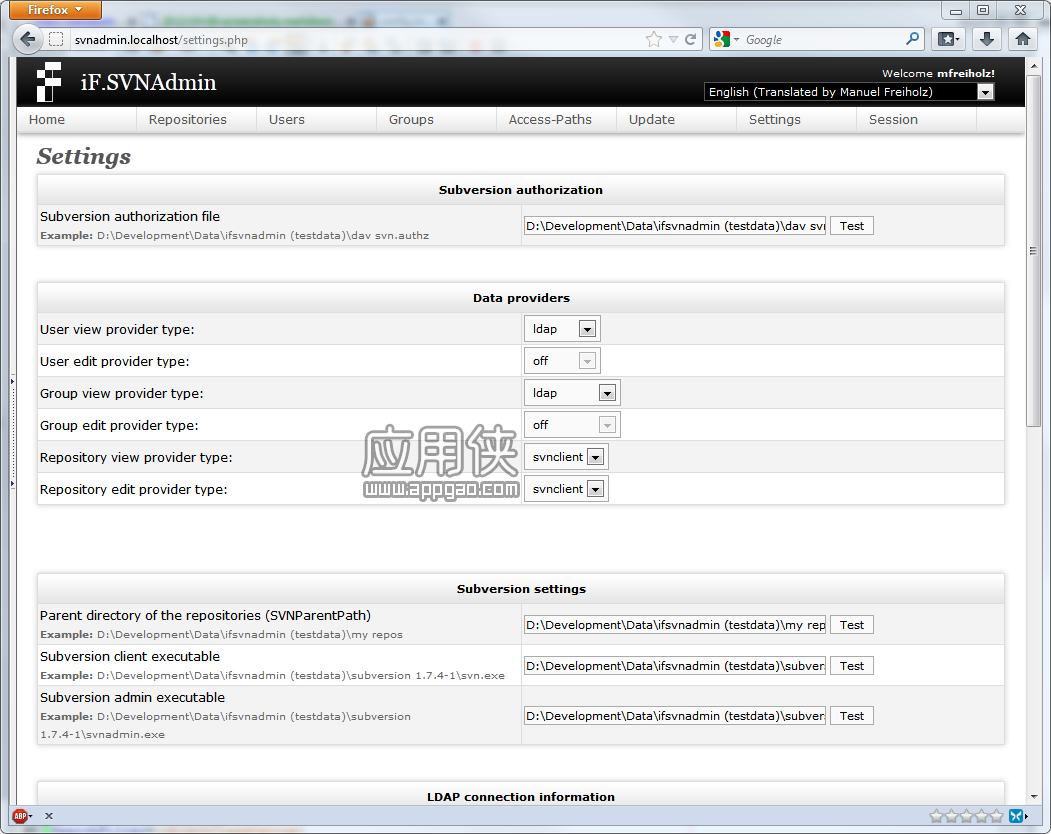Click the search magnifier icon

(x=912, y=39)
